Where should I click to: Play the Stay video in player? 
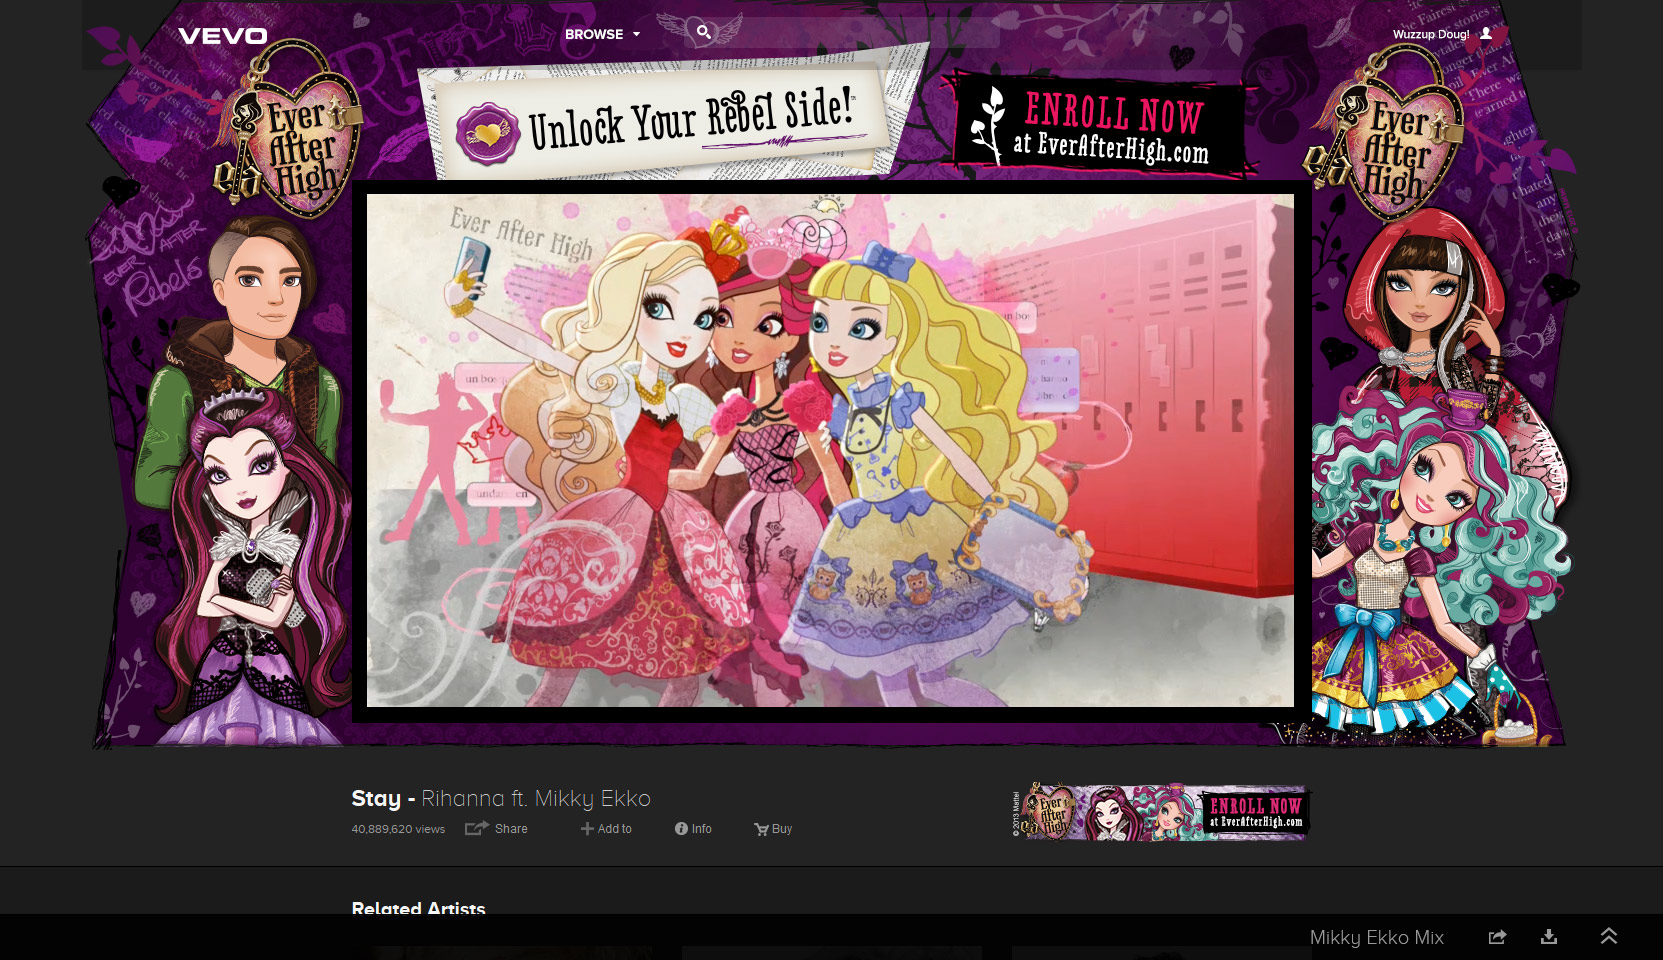coord(830,450)
